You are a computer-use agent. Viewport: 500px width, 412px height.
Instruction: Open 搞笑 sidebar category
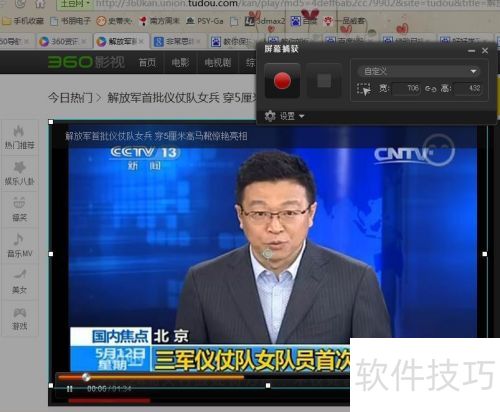coord(19,209)
